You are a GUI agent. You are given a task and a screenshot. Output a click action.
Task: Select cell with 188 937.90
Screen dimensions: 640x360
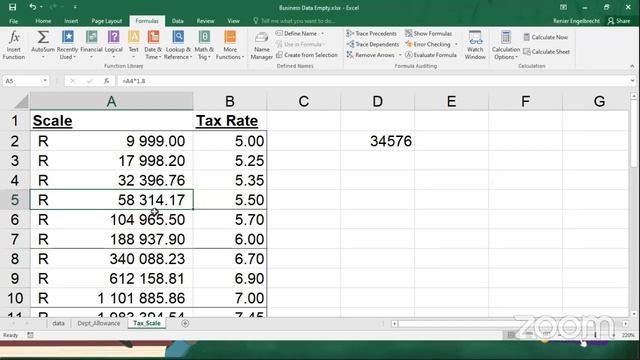(111, 239)
